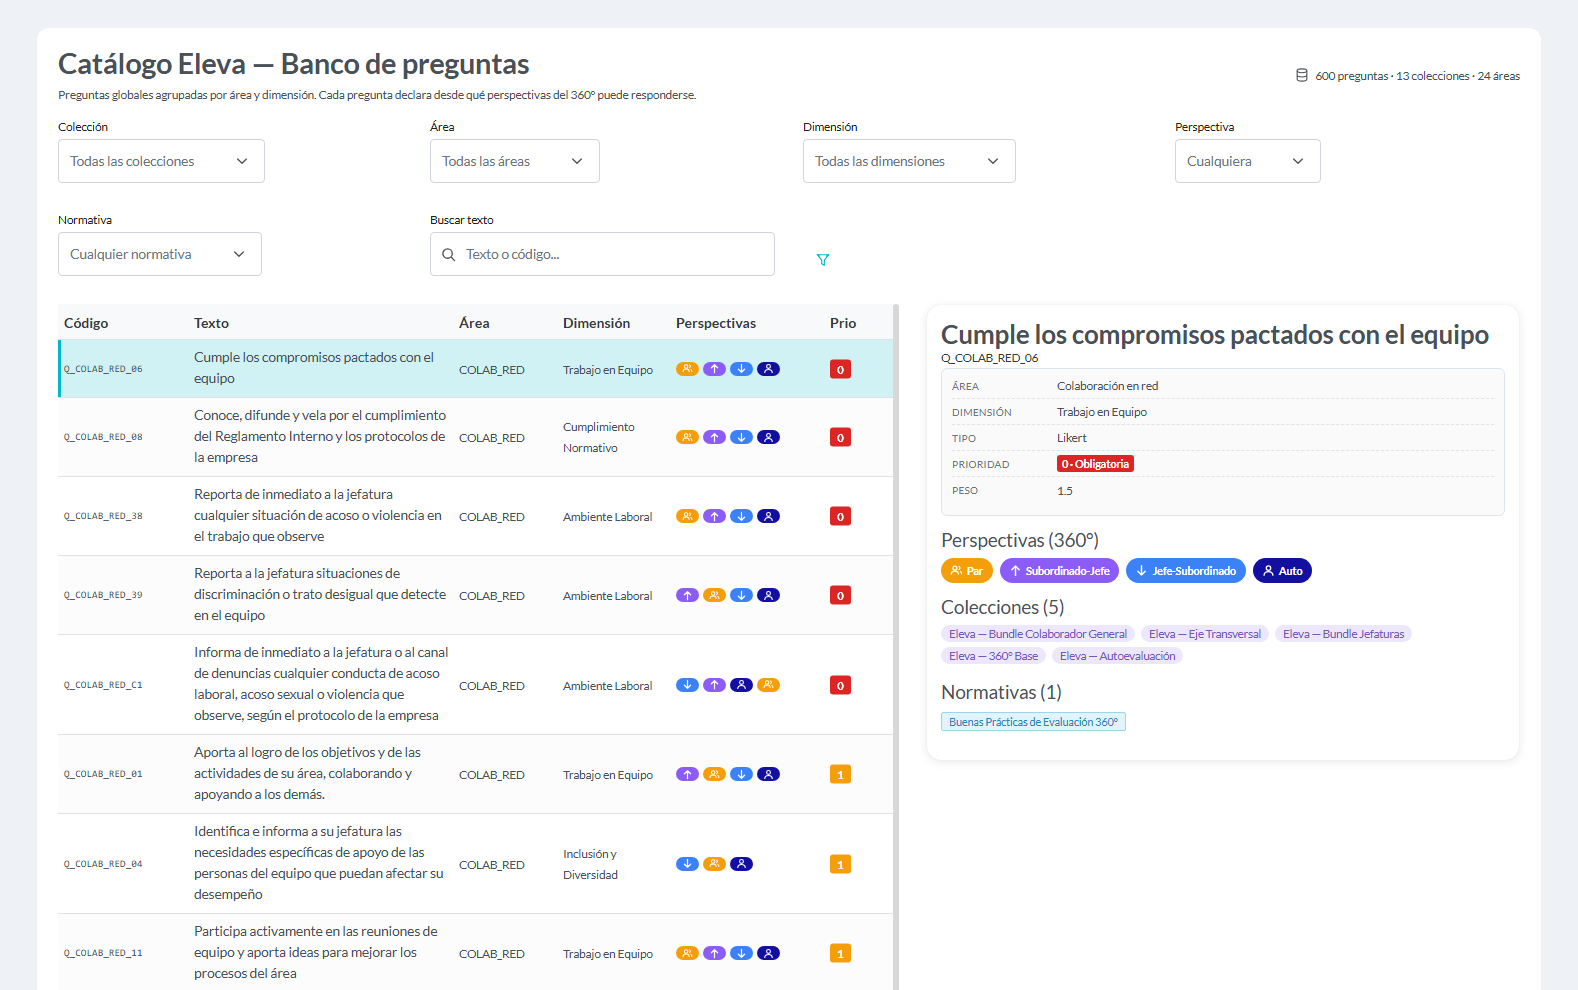Open the Eleva — Eje Transversal collection tag
Viewport: 1578px width, 990px height.
(1205, 634)
